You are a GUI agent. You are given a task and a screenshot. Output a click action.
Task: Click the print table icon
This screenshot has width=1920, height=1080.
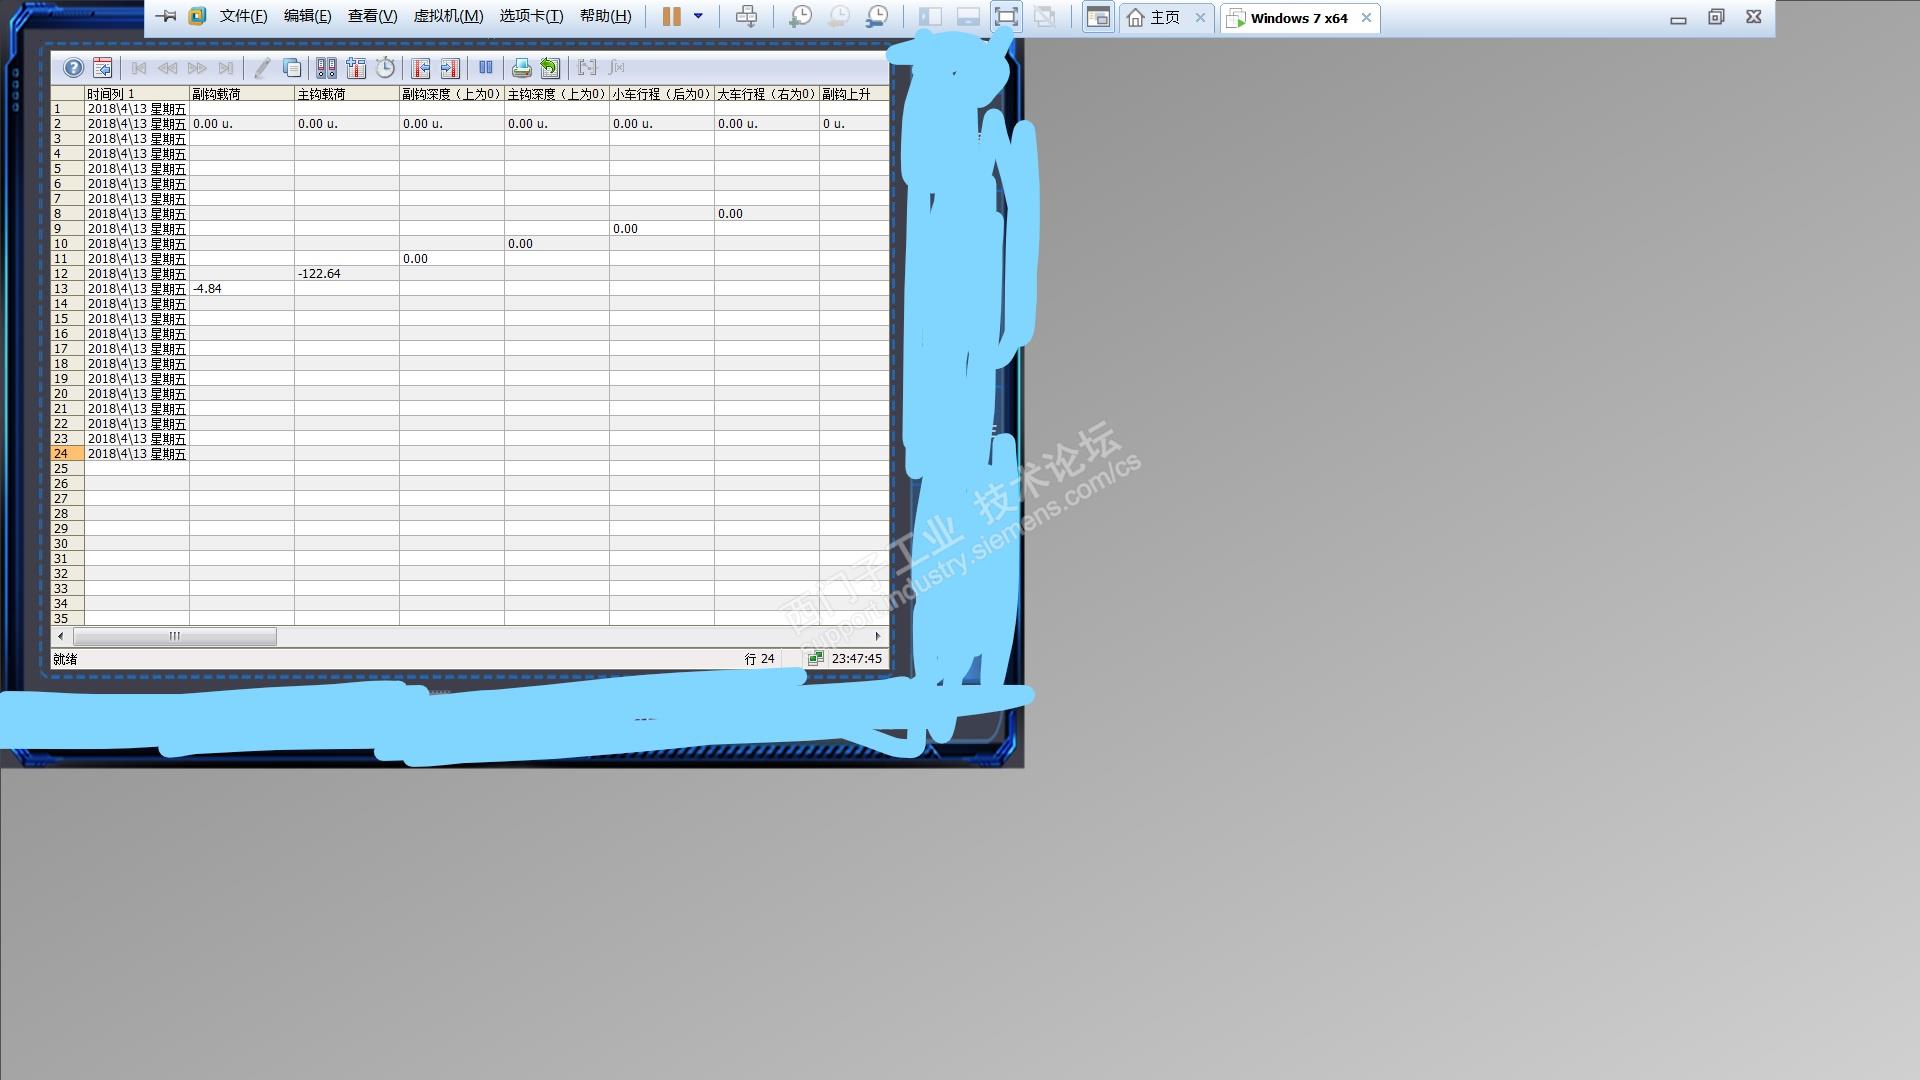[521, 68]
